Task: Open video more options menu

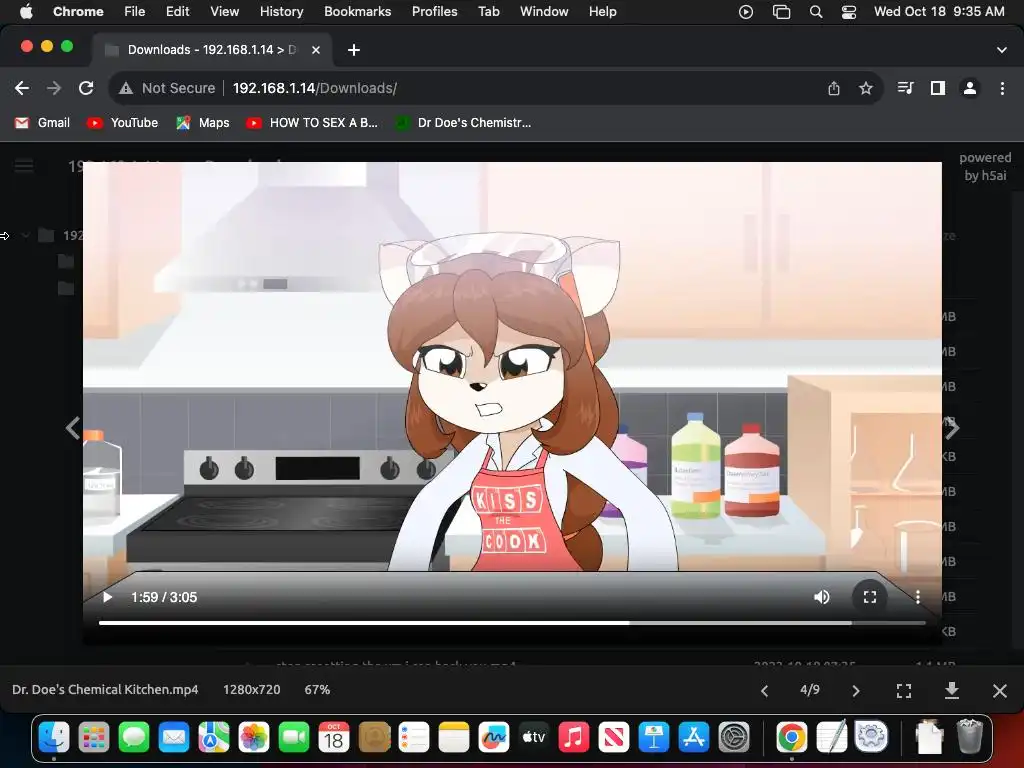Action: [918, 597]
